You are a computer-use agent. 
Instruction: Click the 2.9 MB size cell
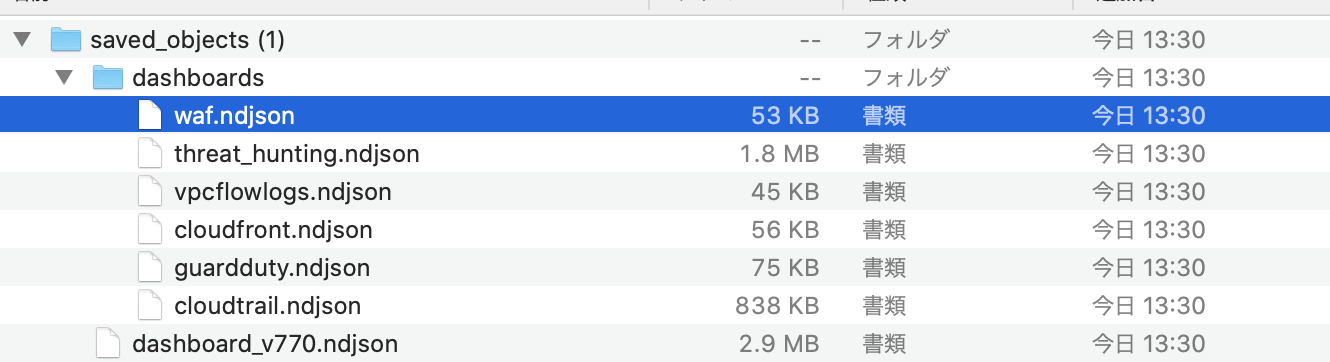pyautogui.click(x=779, y=344)
